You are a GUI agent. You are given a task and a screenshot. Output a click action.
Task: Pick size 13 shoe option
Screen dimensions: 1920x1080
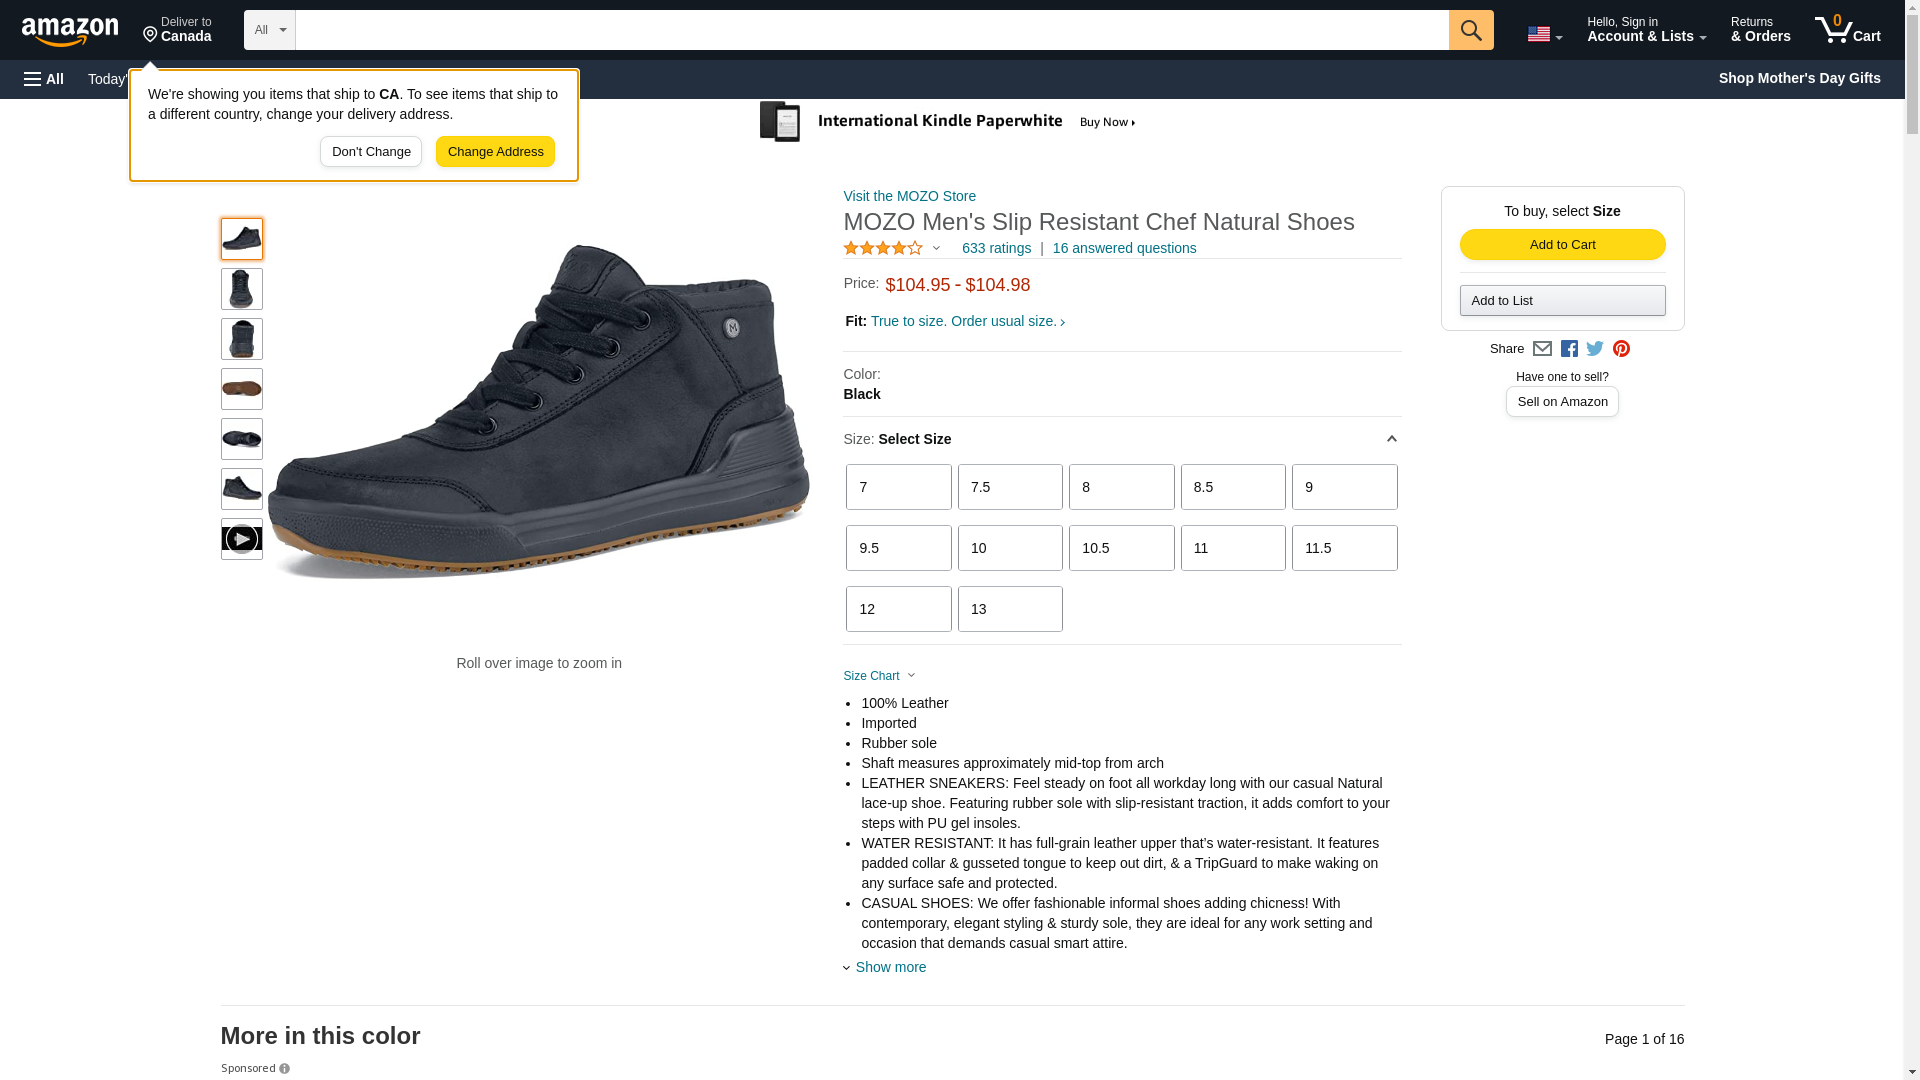pyautogui.click(x=1009, y=609)
